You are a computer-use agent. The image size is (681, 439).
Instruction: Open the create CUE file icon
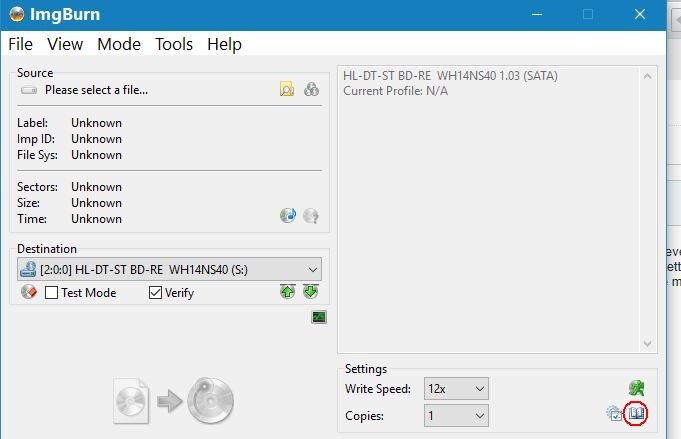click(x=311, y=89)
